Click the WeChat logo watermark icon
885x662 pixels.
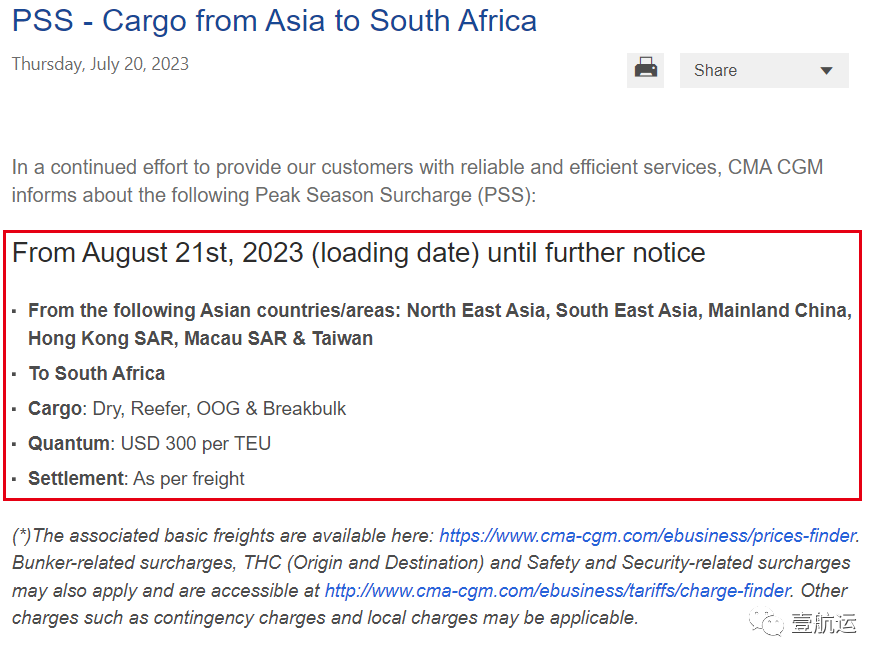click(766, 622)
